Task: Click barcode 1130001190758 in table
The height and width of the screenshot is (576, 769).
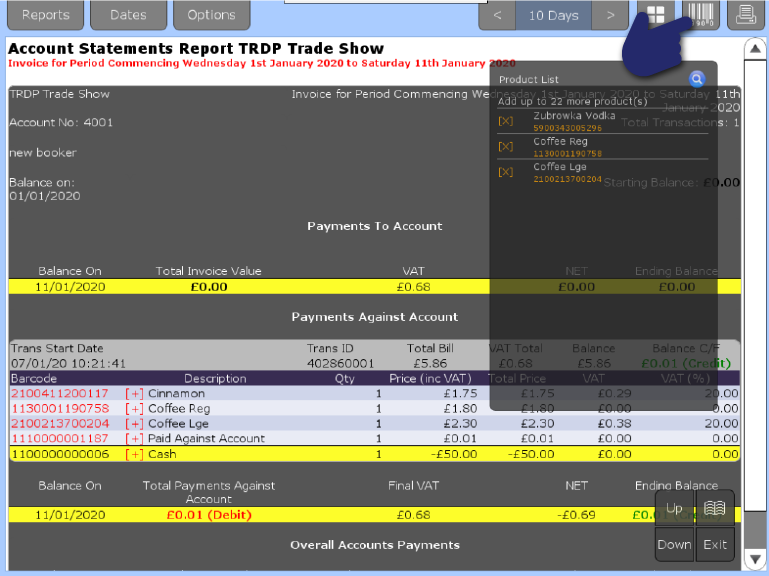Action: tap(60, 409)
